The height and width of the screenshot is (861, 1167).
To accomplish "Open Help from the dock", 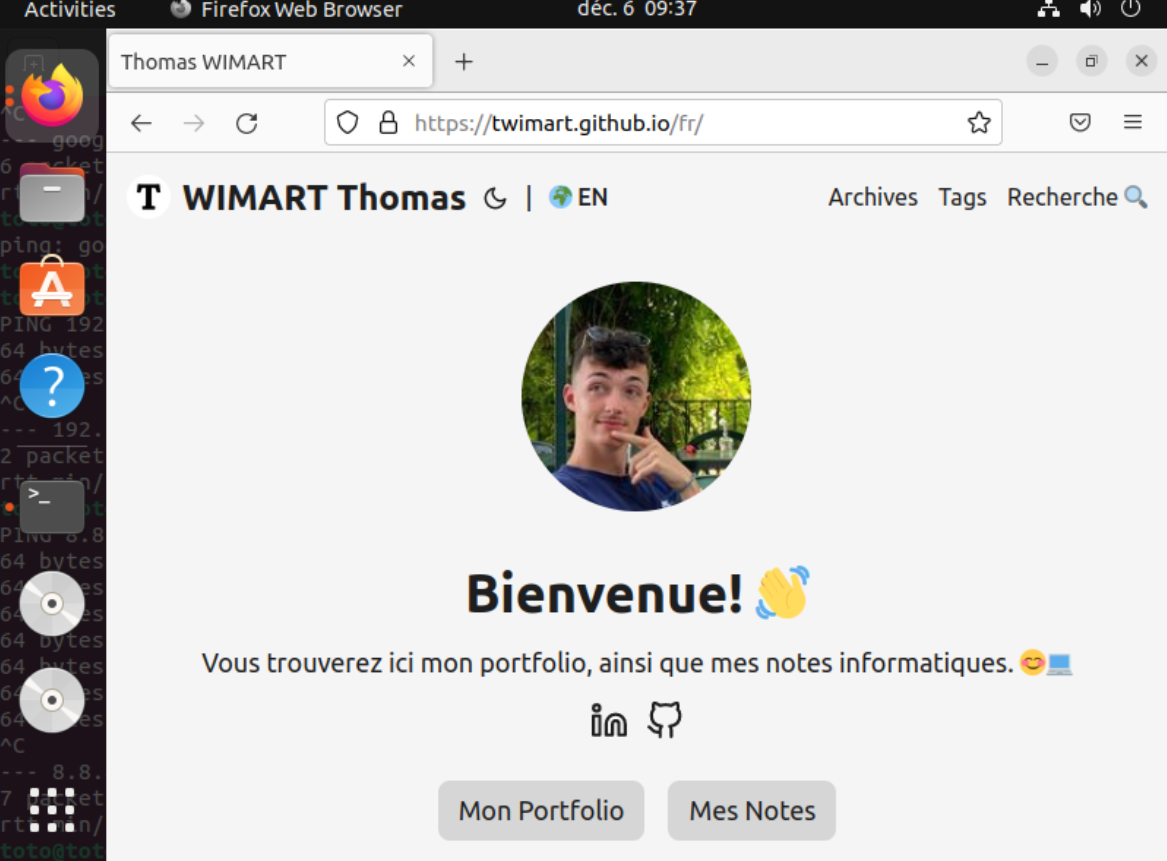I will pos(52,385).
